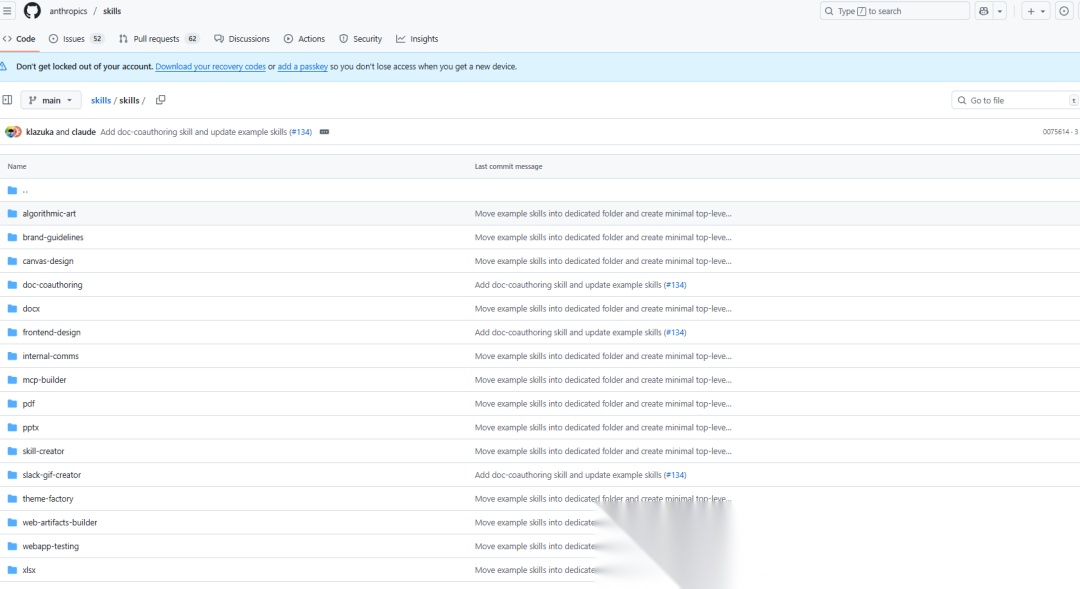Follow the add a passkey link

[302, 67]
